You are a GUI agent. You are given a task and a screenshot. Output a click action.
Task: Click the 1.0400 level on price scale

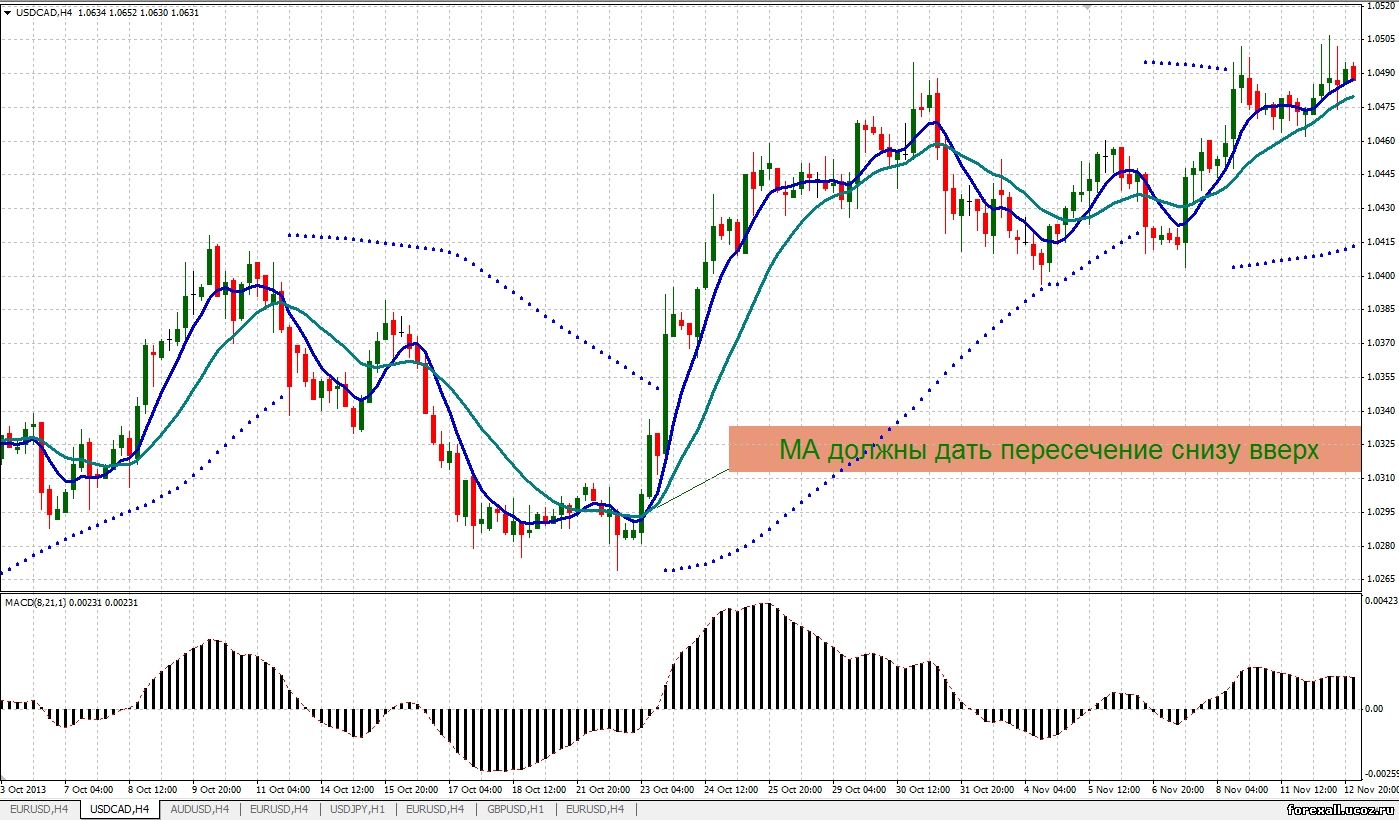tap(1381, 276)
